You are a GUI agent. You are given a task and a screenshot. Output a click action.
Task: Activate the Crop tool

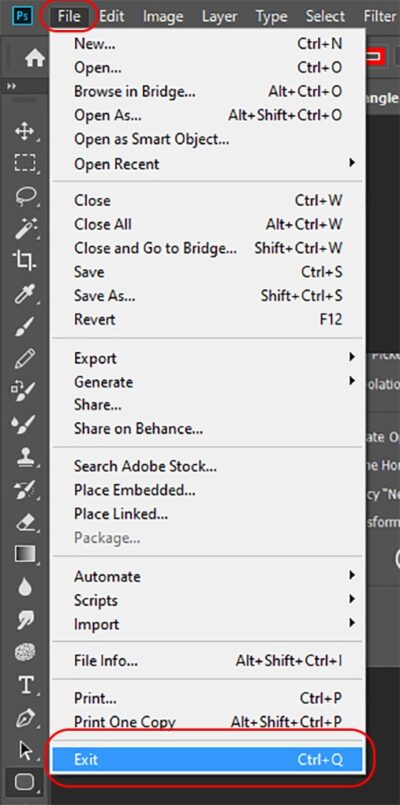24,261
